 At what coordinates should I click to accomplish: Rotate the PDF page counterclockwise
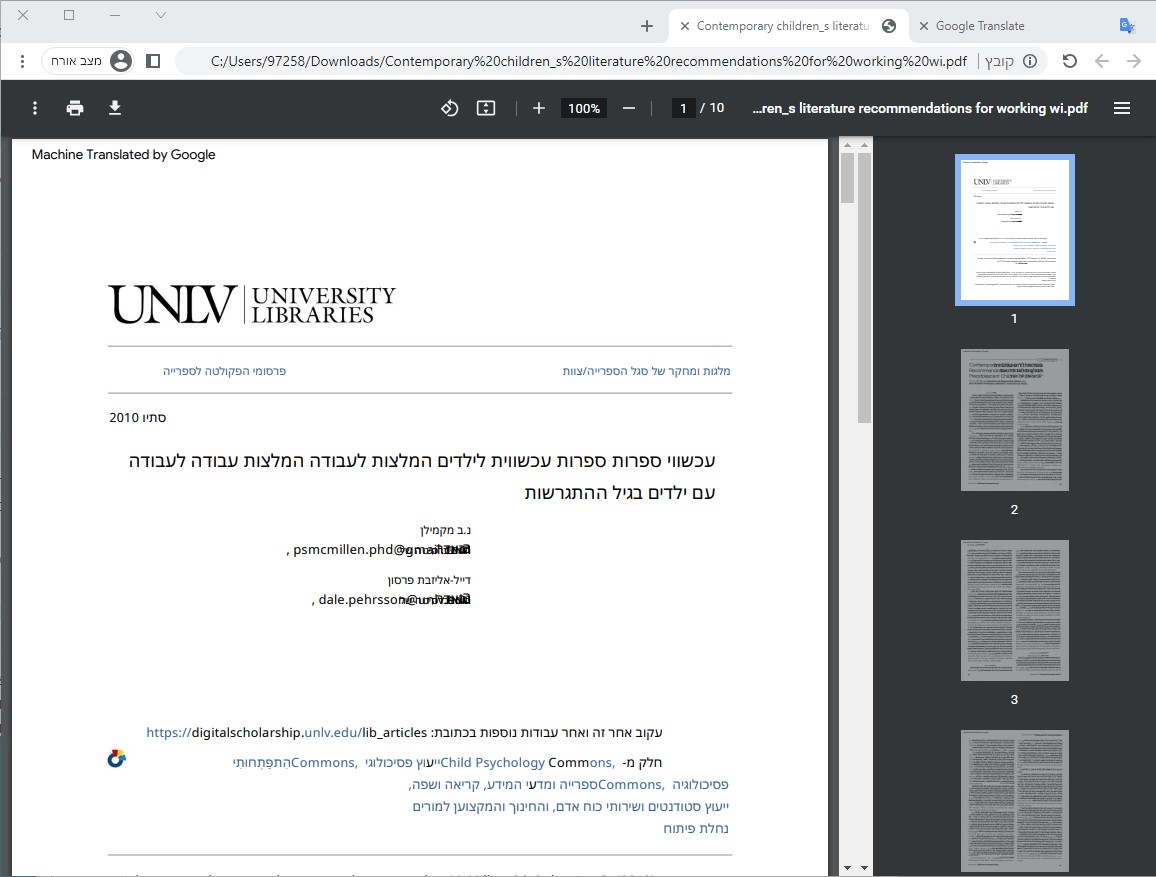pyautogui.click(x=450, y=108)
